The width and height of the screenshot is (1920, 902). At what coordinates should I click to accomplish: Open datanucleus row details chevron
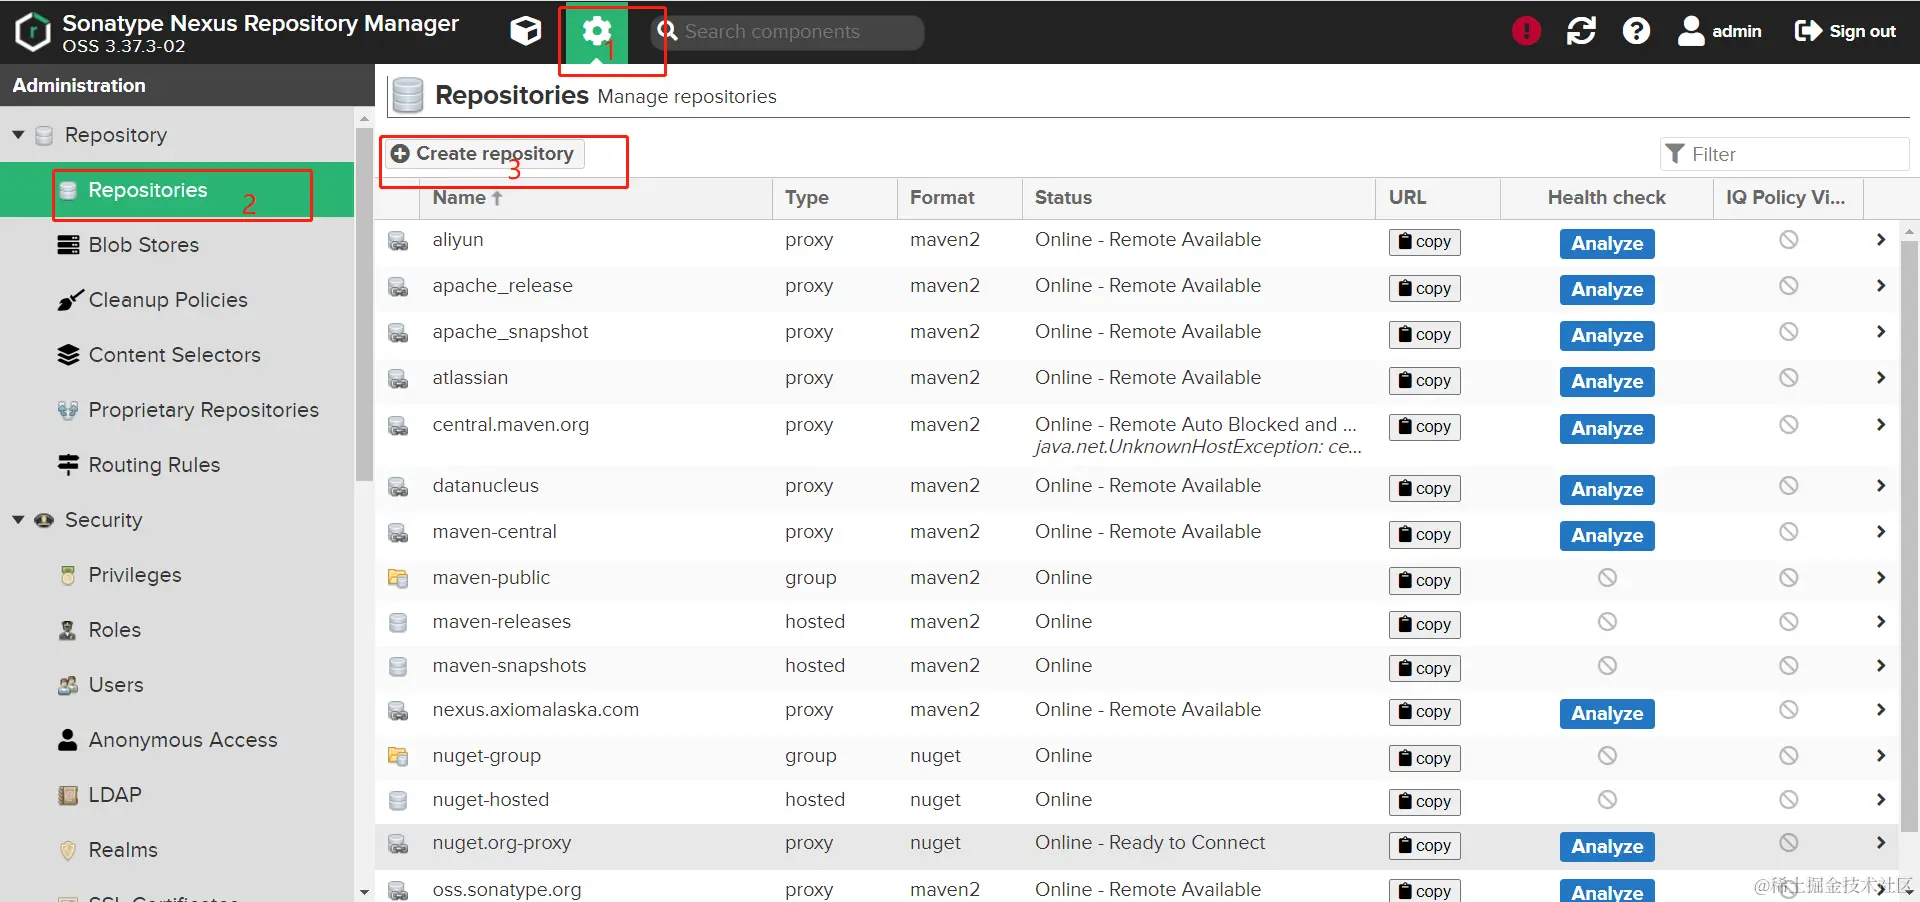pos(1881,486)
